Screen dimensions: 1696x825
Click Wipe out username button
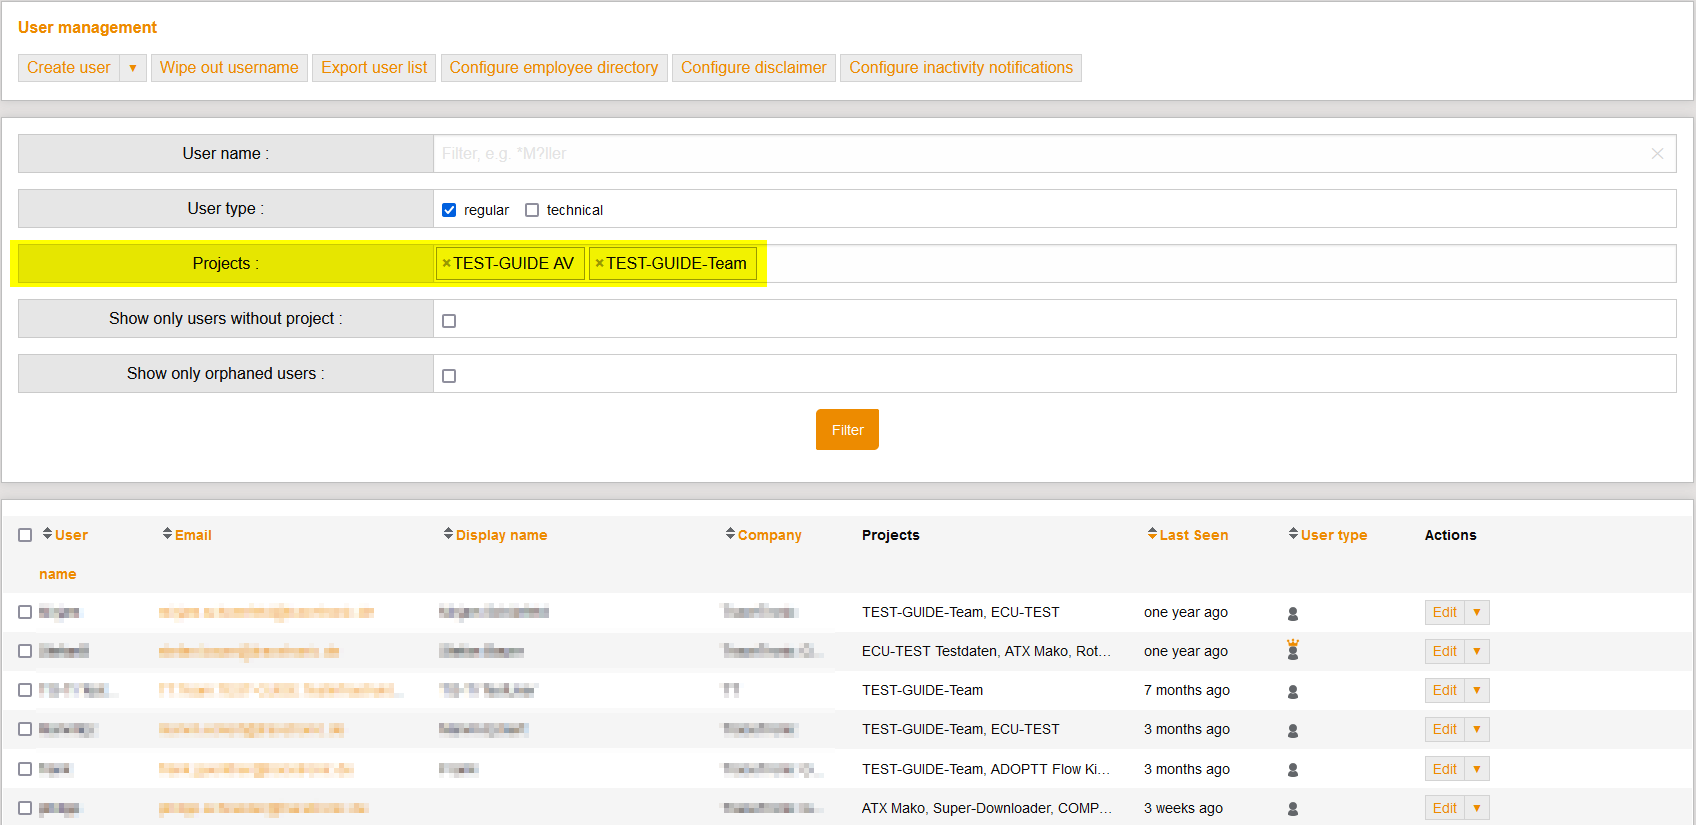pyautogui.click(x=229, y=68)
